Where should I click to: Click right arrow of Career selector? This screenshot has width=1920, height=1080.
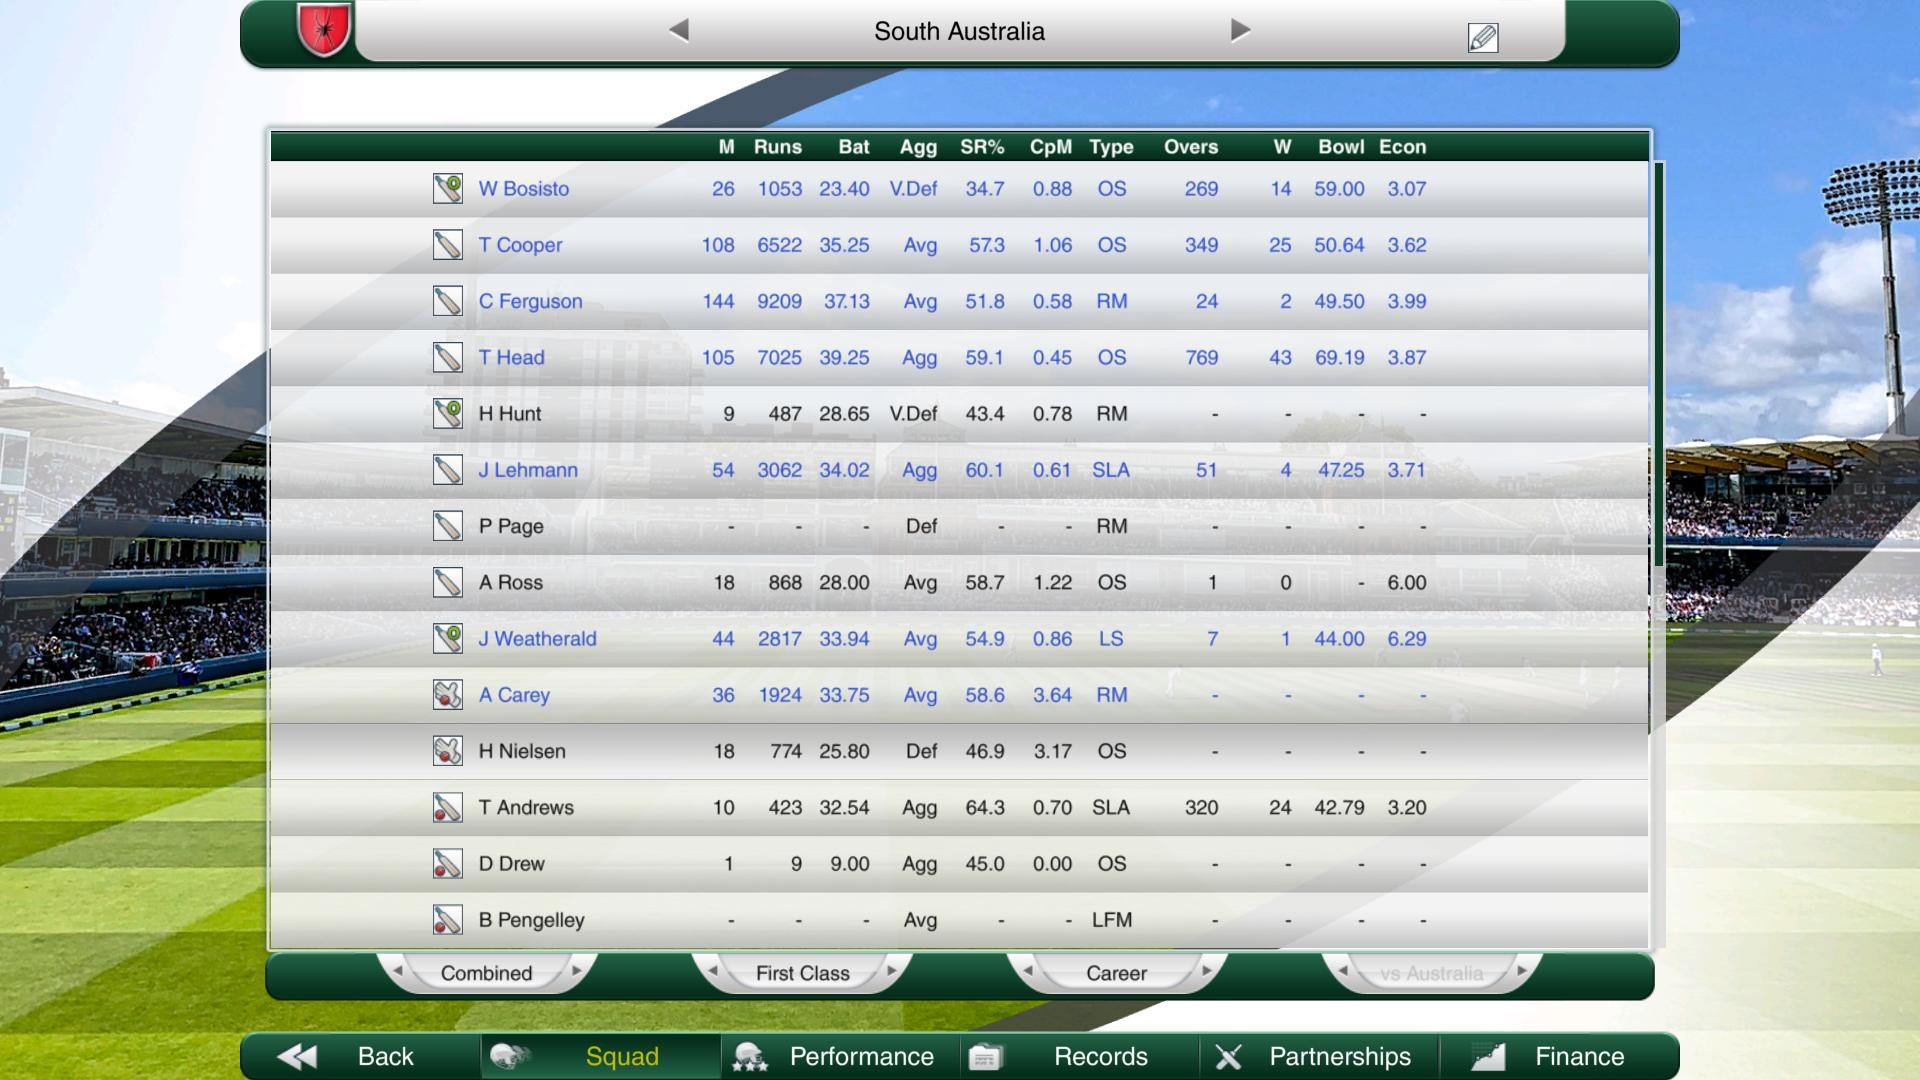point(1207,971)
